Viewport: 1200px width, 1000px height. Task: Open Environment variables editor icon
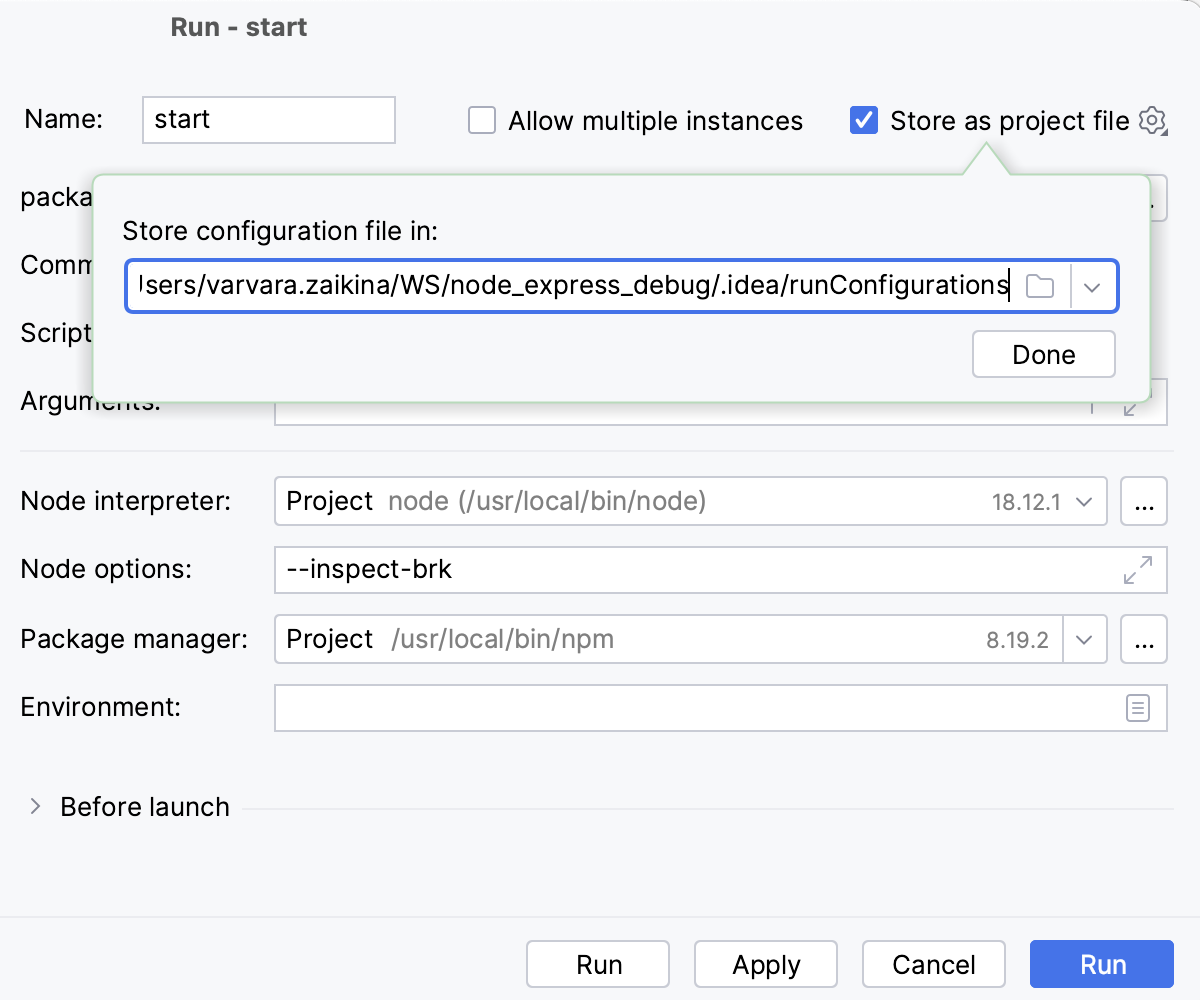click(1137, 707)
